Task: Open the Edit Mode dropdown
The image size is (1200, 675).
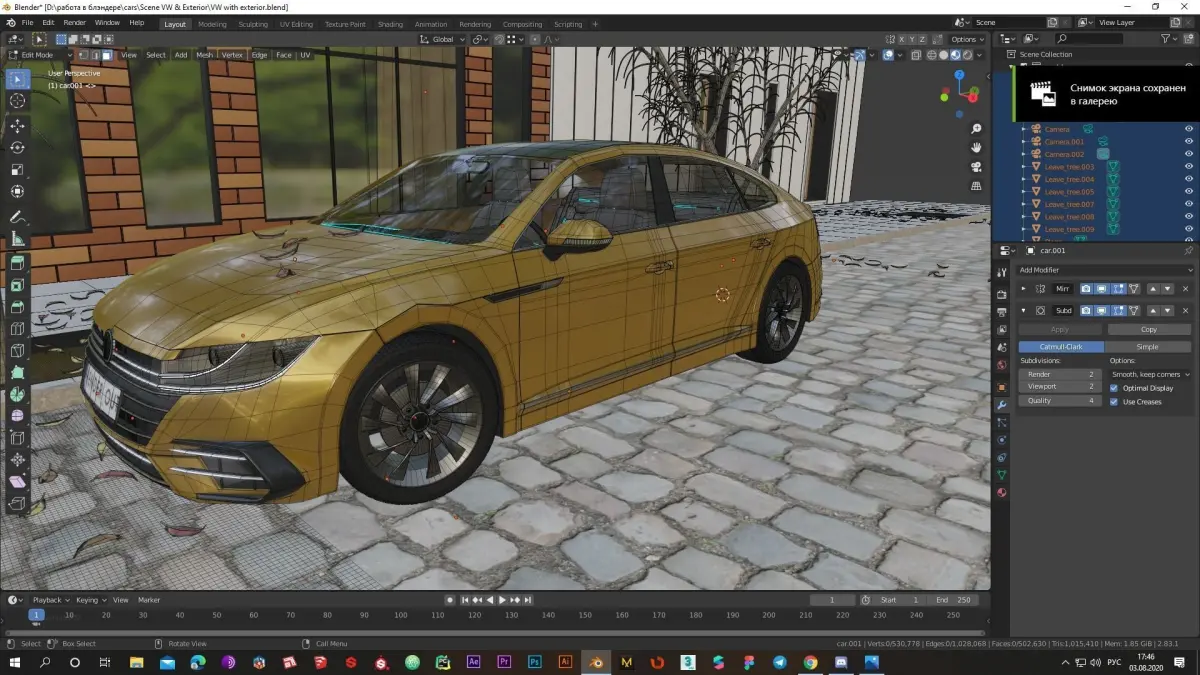Action: click(x=39, y=55)
